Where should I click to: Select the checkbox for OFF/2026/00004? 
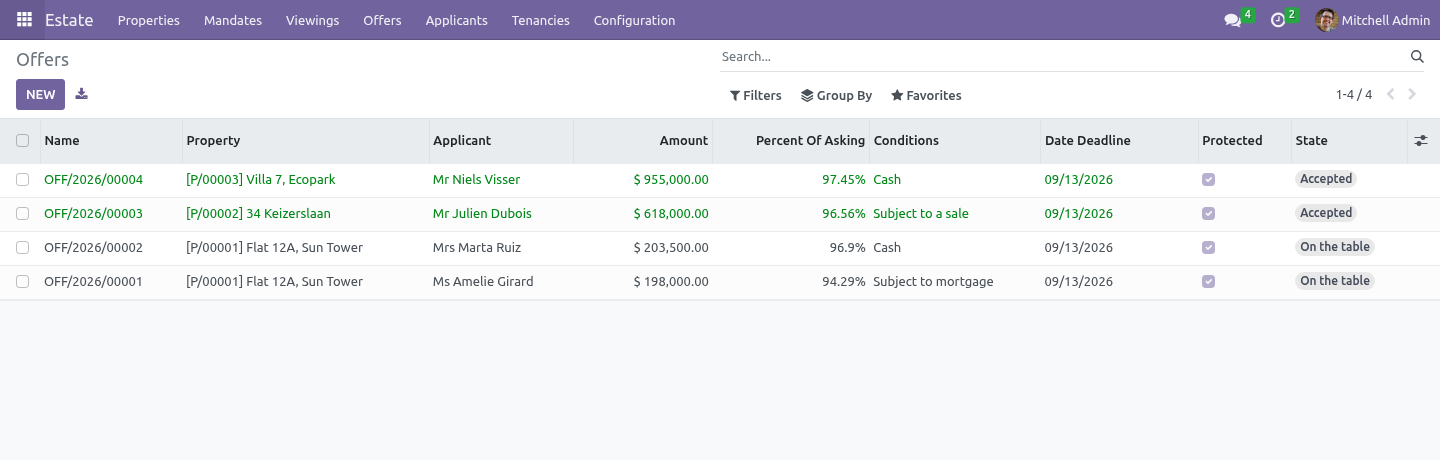click(x=23, y=180)
